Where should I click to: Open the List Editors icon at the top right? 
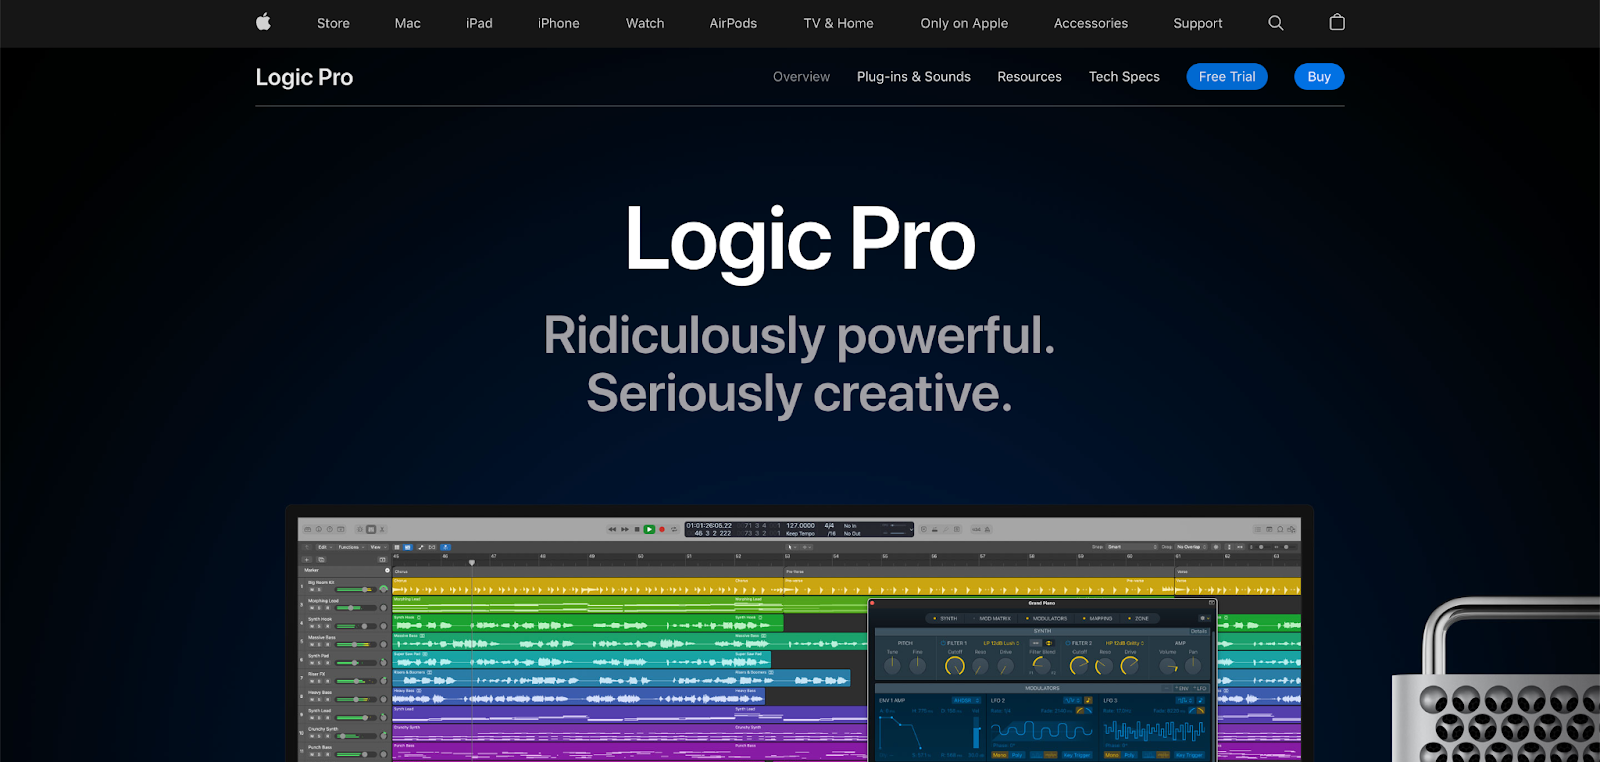click(1258, 529)
